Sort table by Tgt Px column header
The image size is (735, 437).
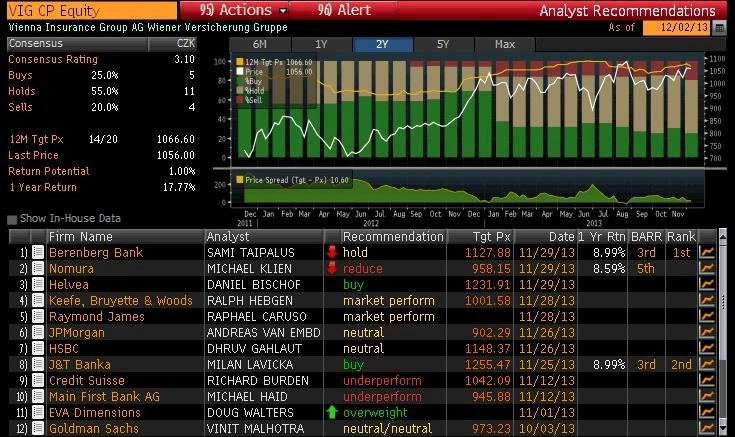tap(480, 237)
